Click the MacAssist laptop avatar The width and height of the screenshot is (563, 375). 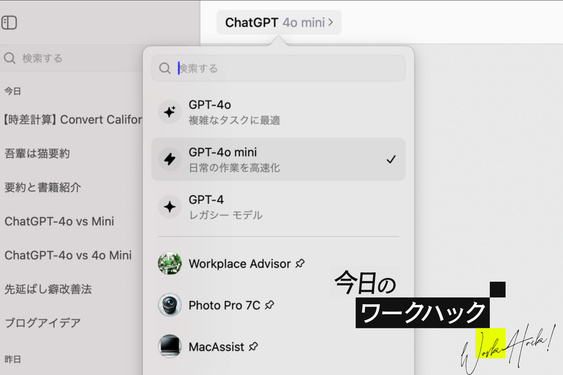point(170,347)
